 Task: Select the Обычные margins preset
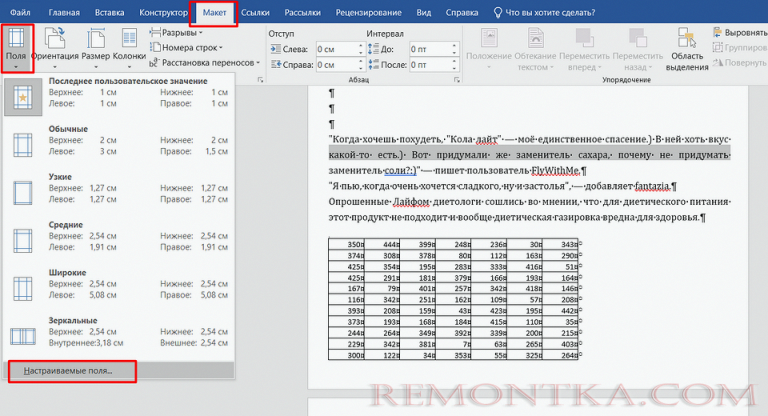coord(119,144)
